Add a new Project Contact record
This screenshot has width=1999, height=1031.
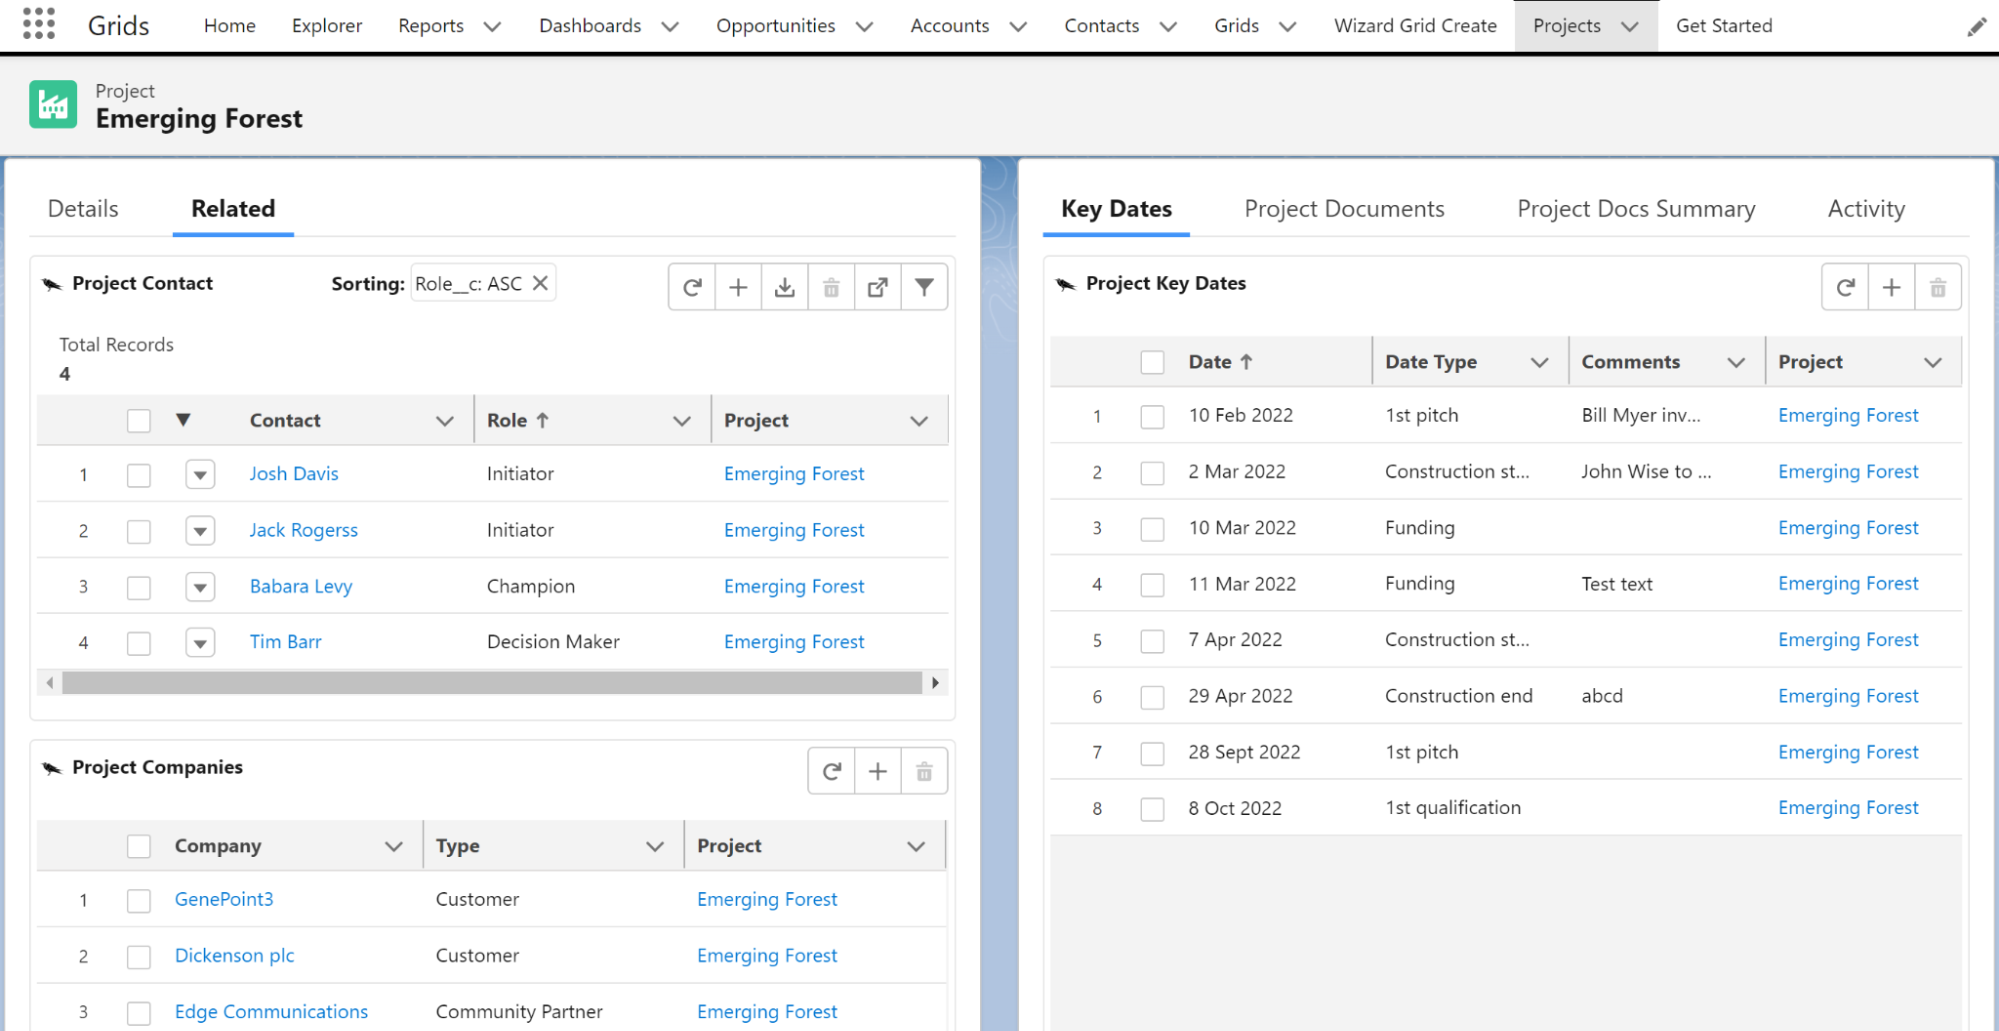[738, 288]
